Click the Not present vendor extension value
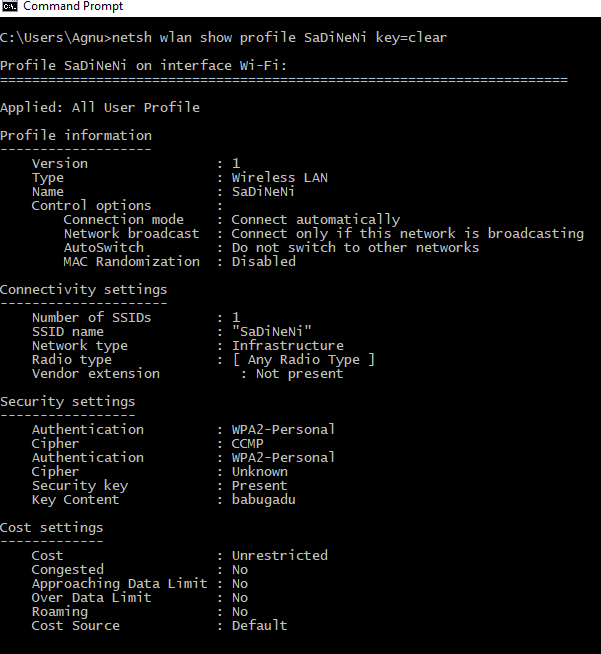The height and width of the screenshot is (654, 601). pyautogui.click(x=299, y=373)
